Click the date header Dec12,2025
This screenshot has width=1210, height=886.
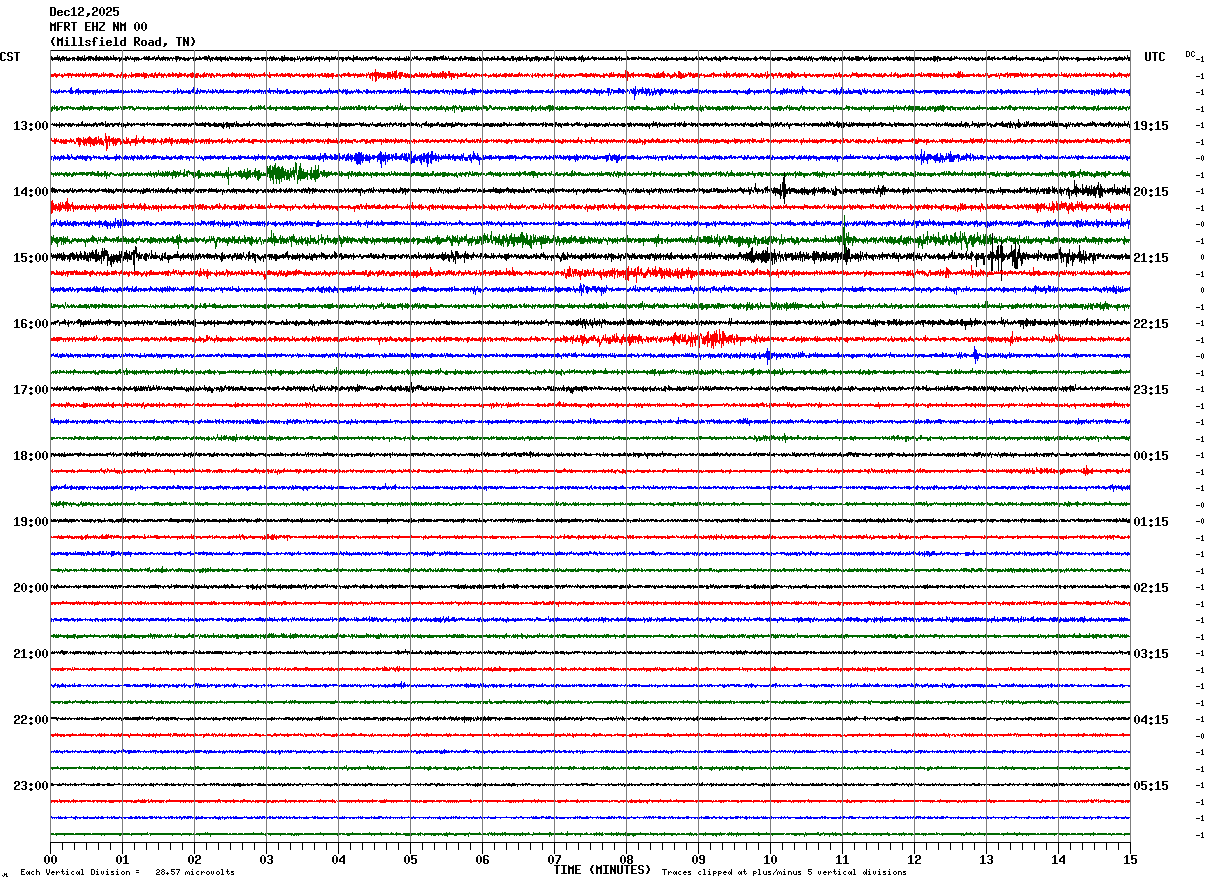tap(84, 12)
